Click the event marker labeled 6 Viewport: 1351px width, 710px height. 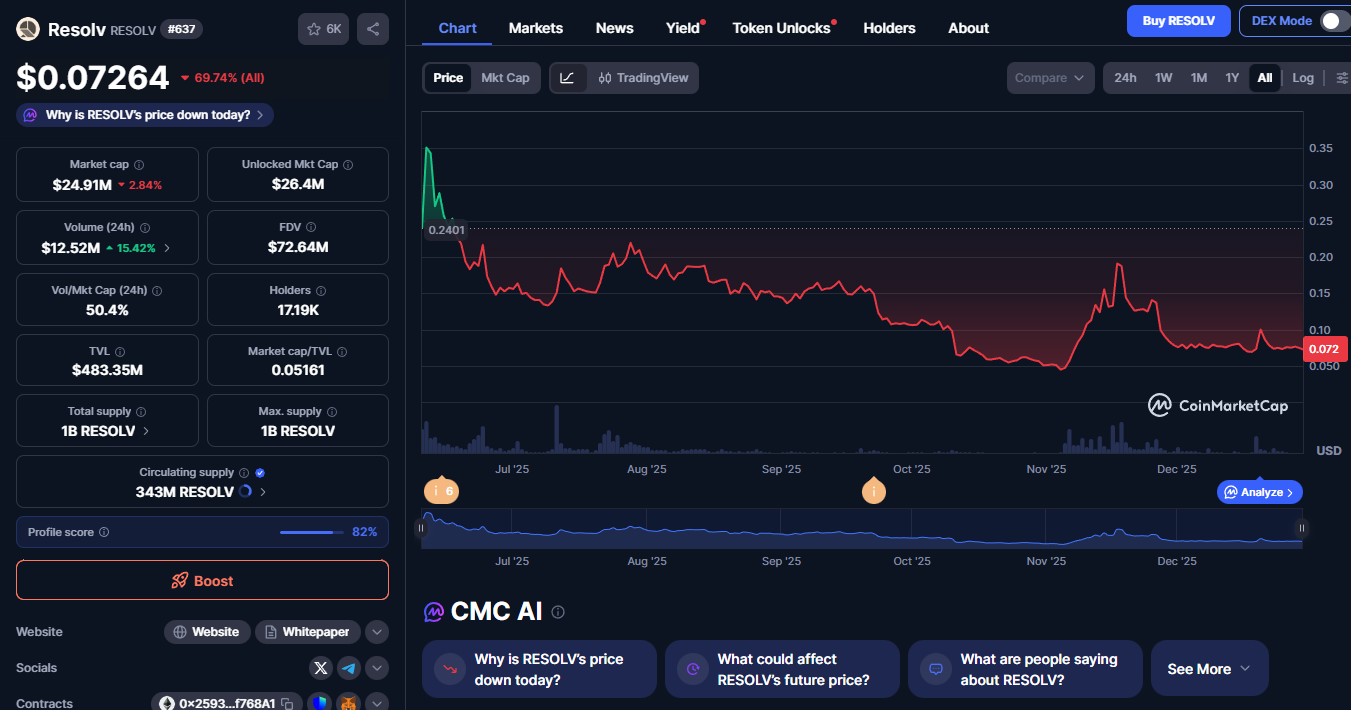tap(441, 490)
